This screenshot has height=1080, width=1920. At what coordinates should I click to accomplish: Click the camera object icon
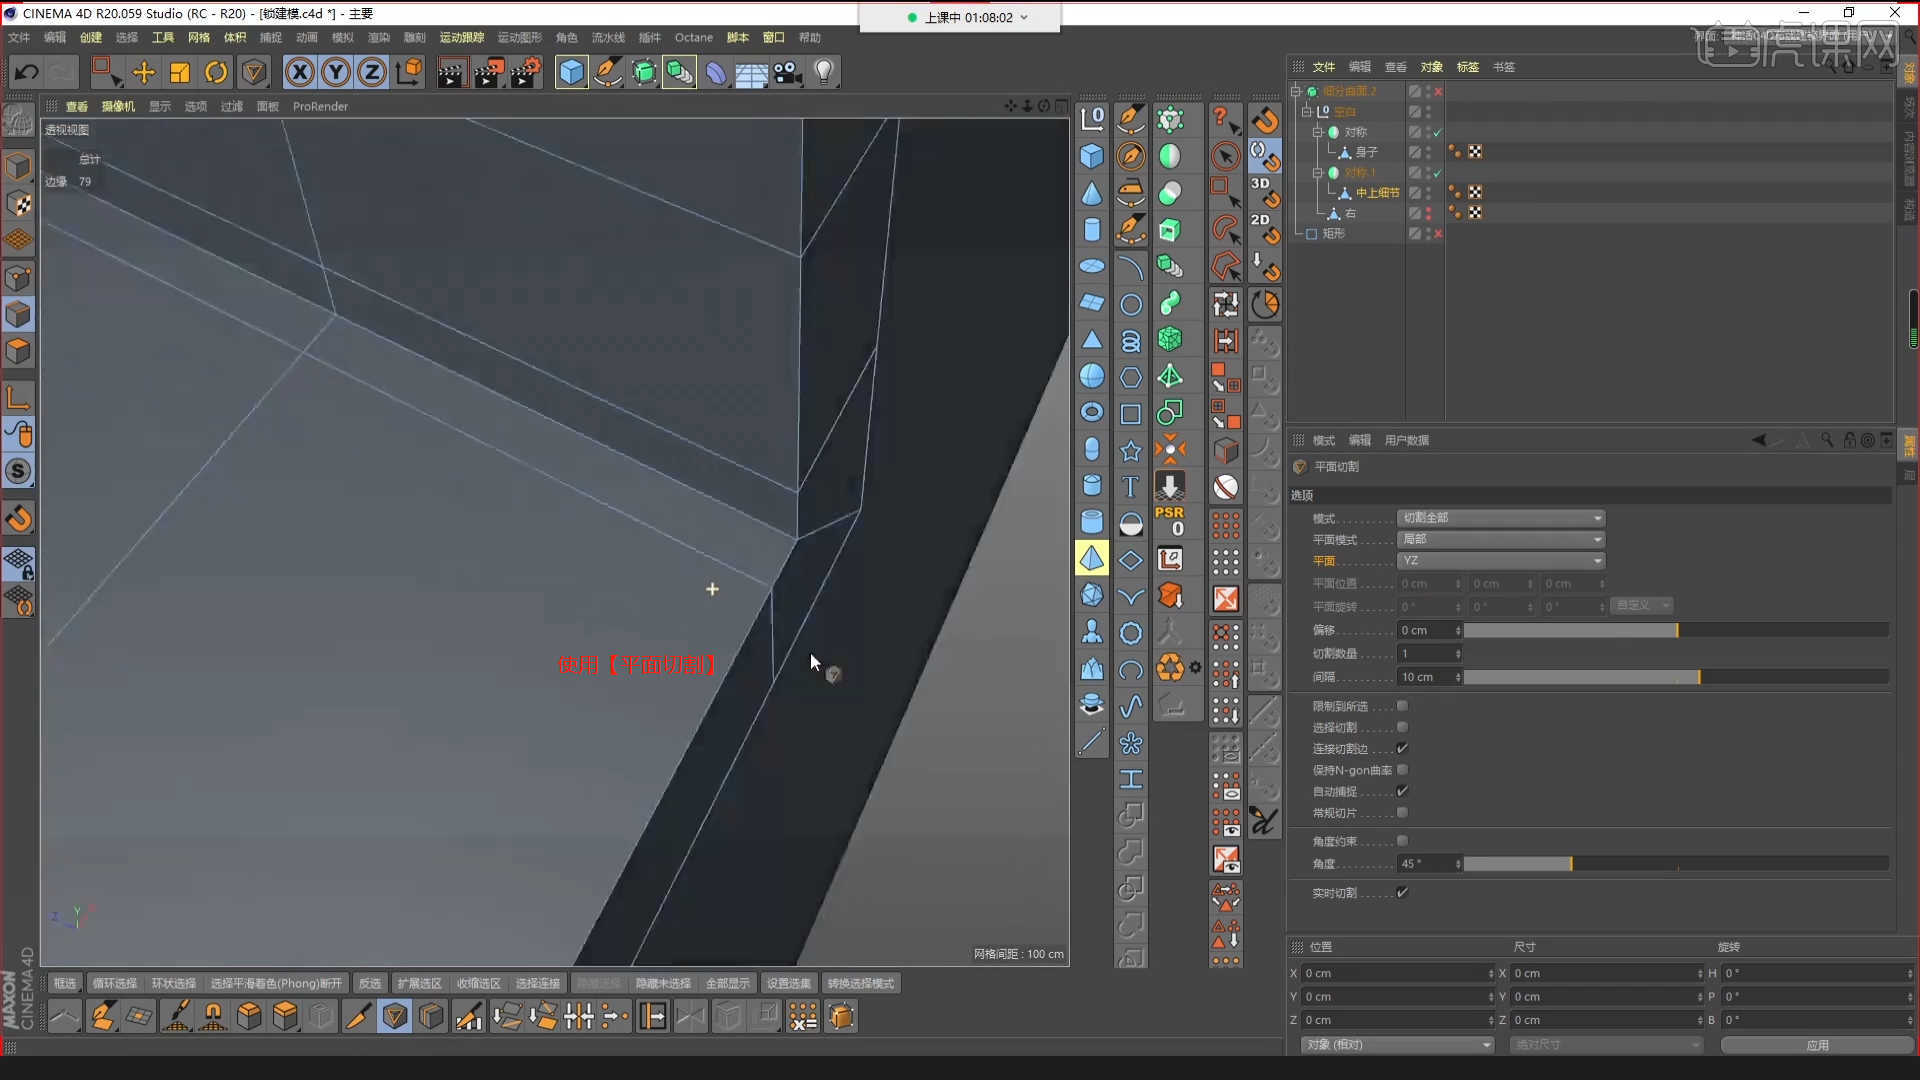(788, 72)
